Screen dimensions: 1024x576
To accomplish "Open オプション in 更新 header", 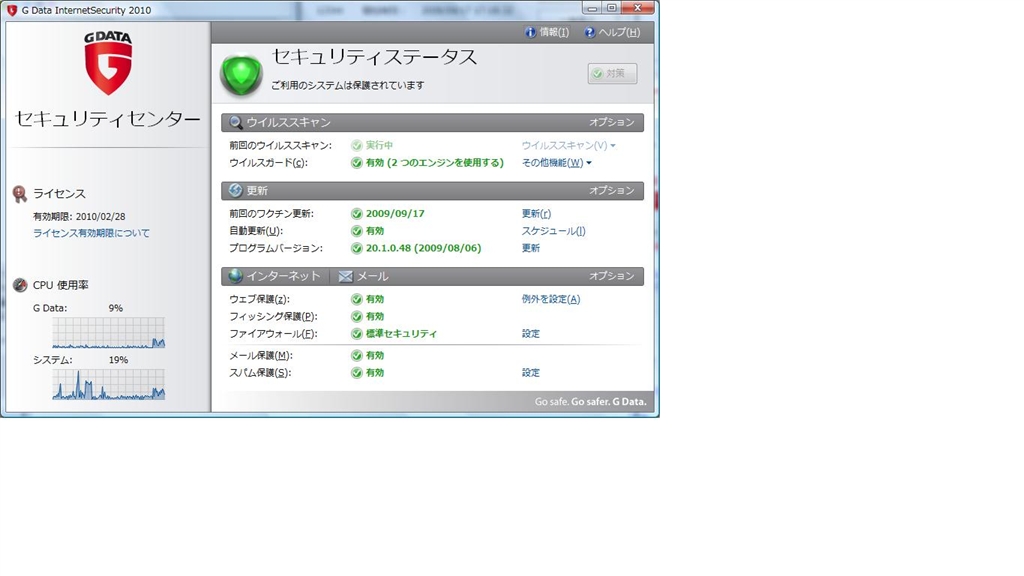I will (612, 190).
